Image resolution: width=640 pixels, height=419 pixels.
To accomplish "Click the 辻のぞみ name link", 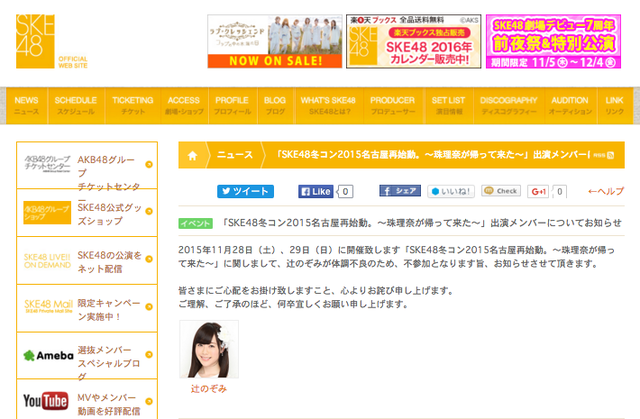I will click(x=209, y=389).
